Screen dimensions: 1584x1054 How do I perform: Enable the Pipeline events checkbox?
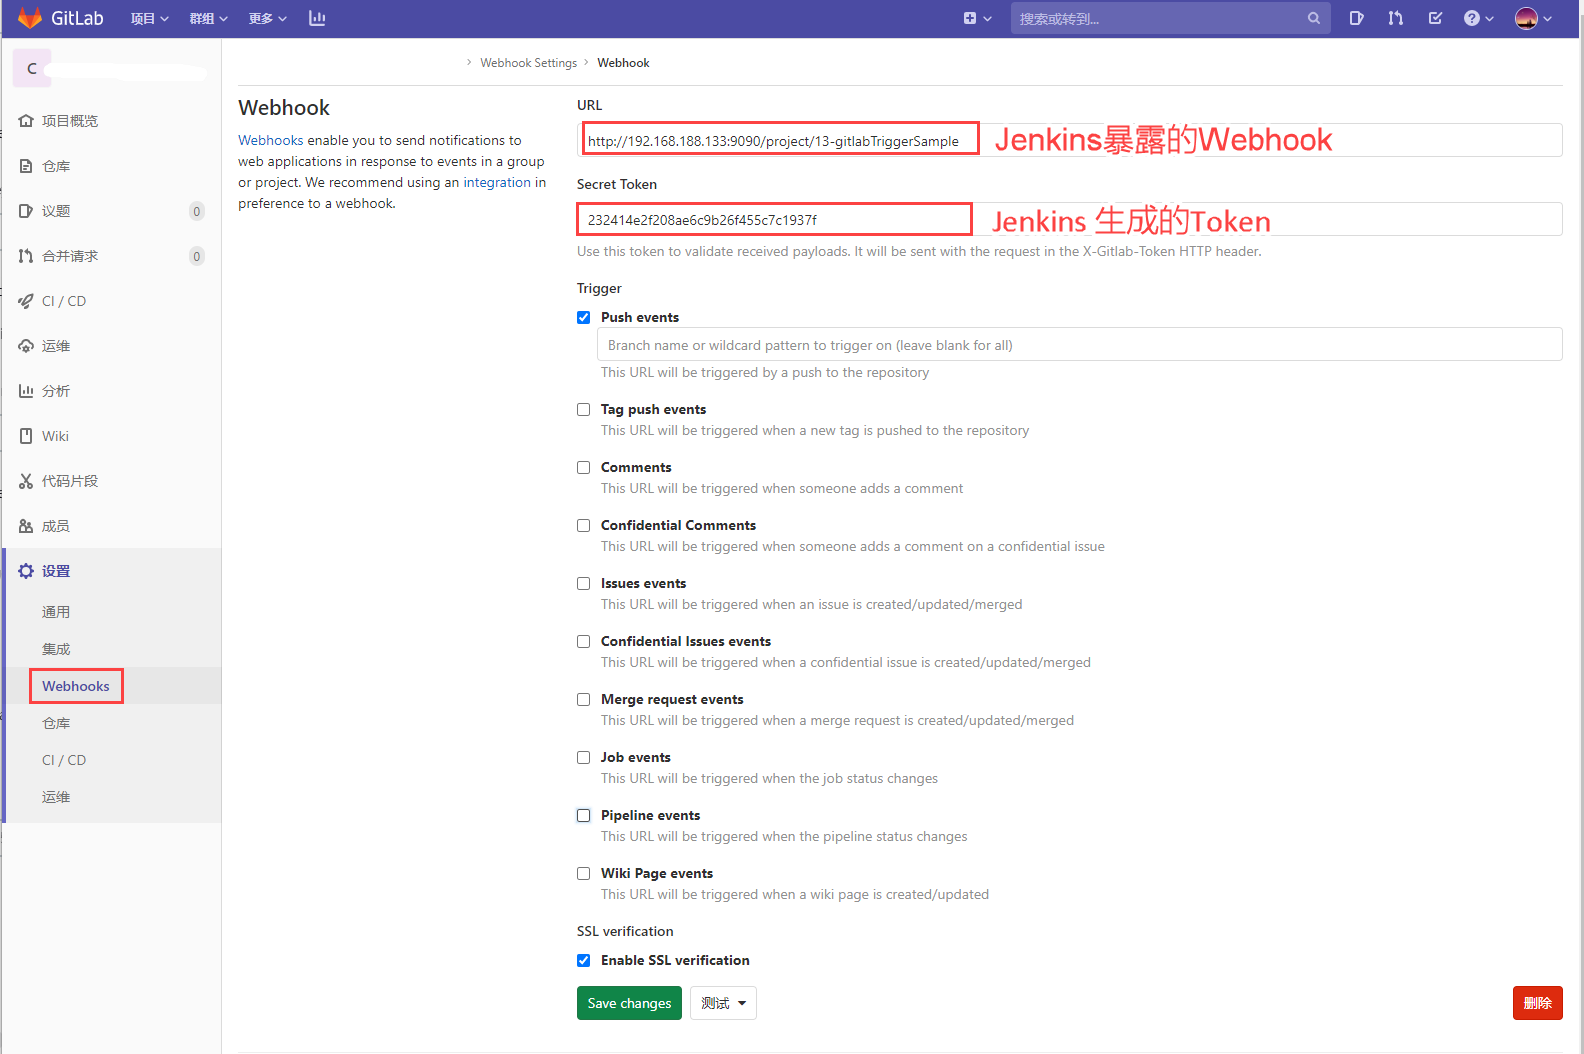click(584, 815)
